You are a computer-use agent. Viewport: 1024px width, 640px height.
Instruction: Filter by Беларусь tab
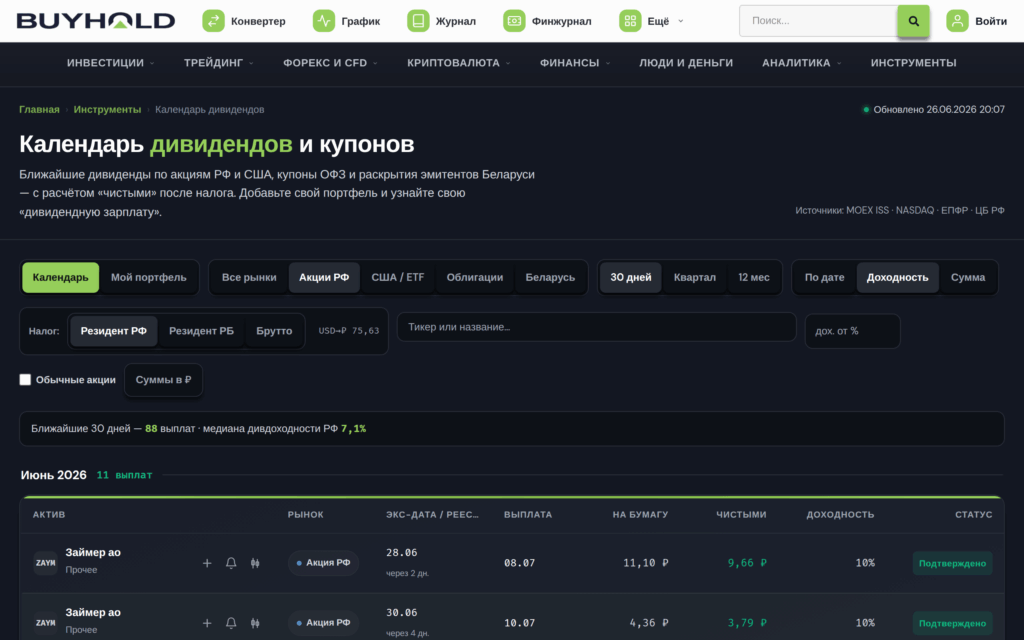click(550, 278)
